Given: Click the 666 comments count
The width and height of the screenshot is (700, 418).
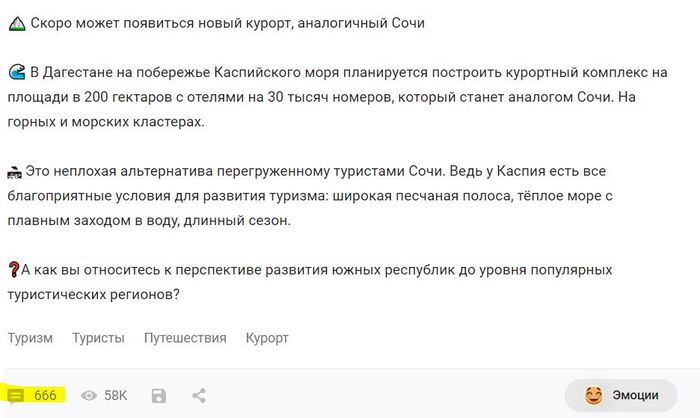Looking at the screenshot, I should 45,395.
